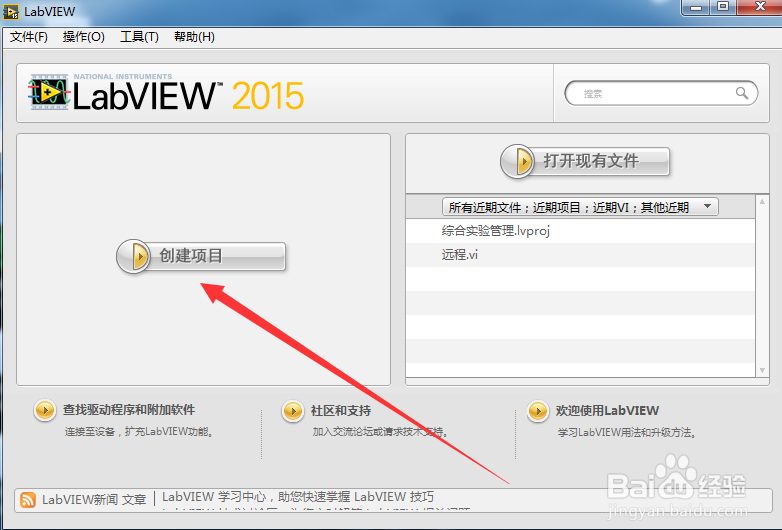
Task: Open recent file 远程.vi
Action: click(x=459, y=255)
